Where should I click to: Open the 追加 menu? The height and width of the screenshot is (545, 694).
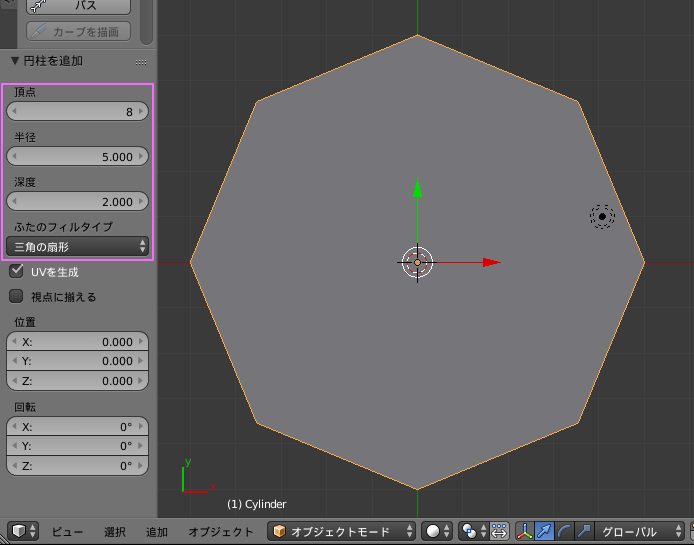pos(157,531)
